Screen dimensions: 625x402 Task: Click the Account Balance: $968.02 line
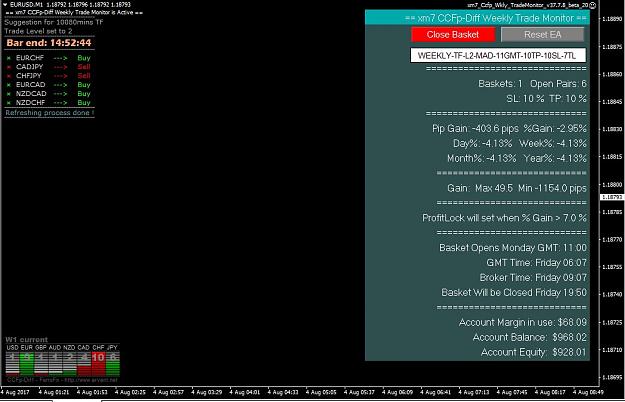tap(530, 337)
